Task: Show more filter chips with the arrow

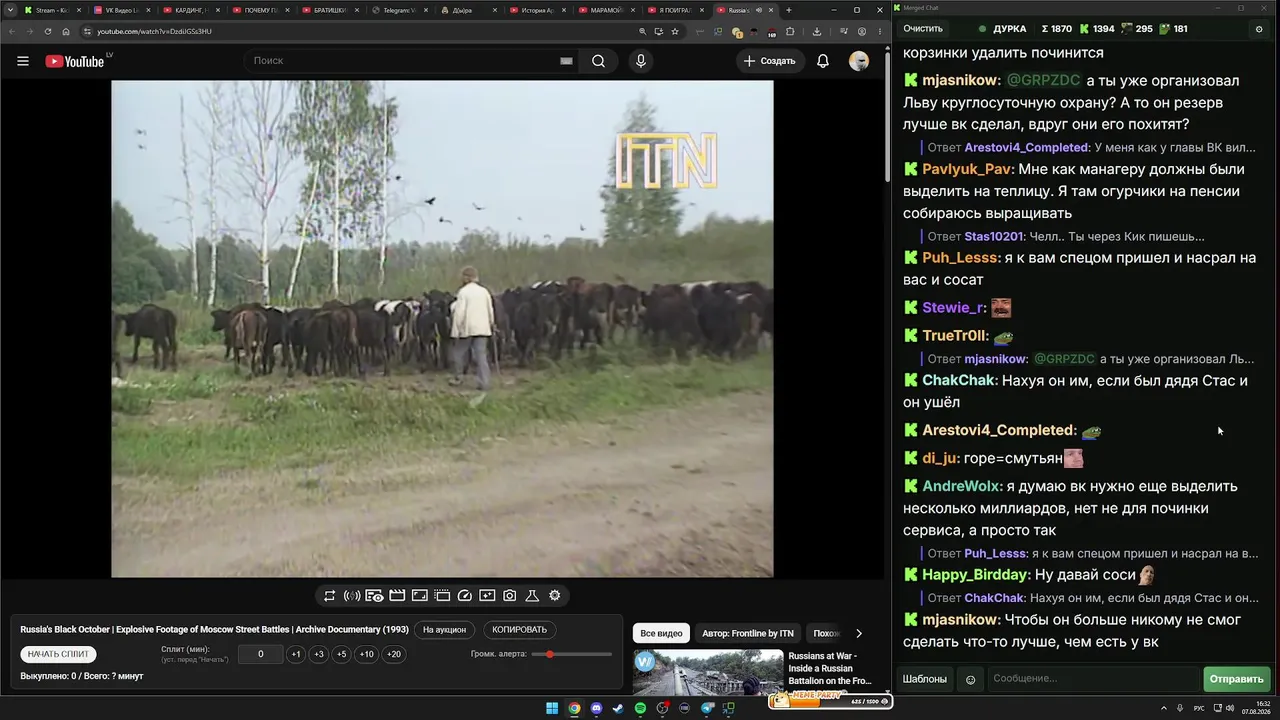Action: 858,633
